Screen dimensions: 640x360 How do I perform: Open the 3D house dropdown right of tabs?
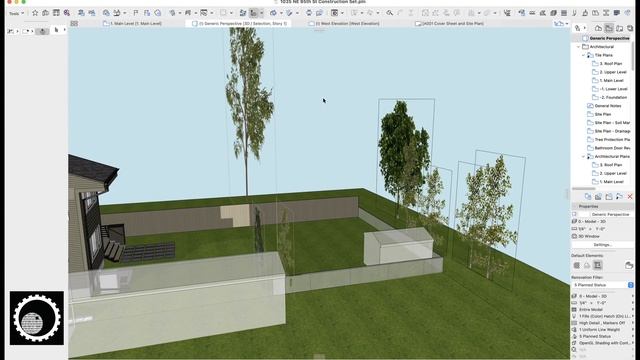tap(561, 24)
